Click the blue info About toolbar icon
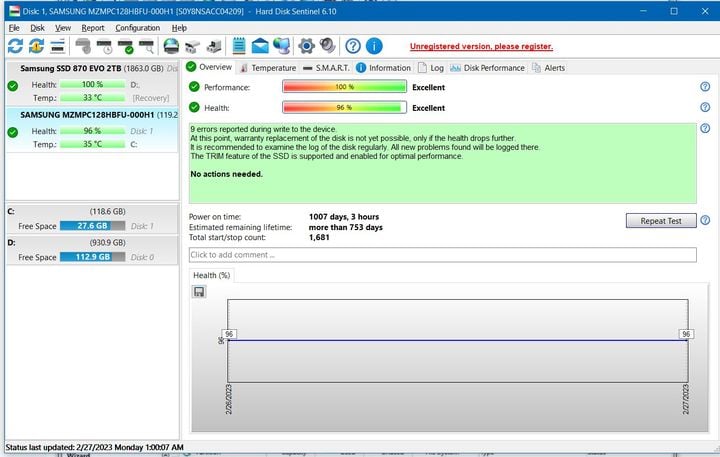Image resolution: width=720 pixels, height=457 pixels. [374, 46]
